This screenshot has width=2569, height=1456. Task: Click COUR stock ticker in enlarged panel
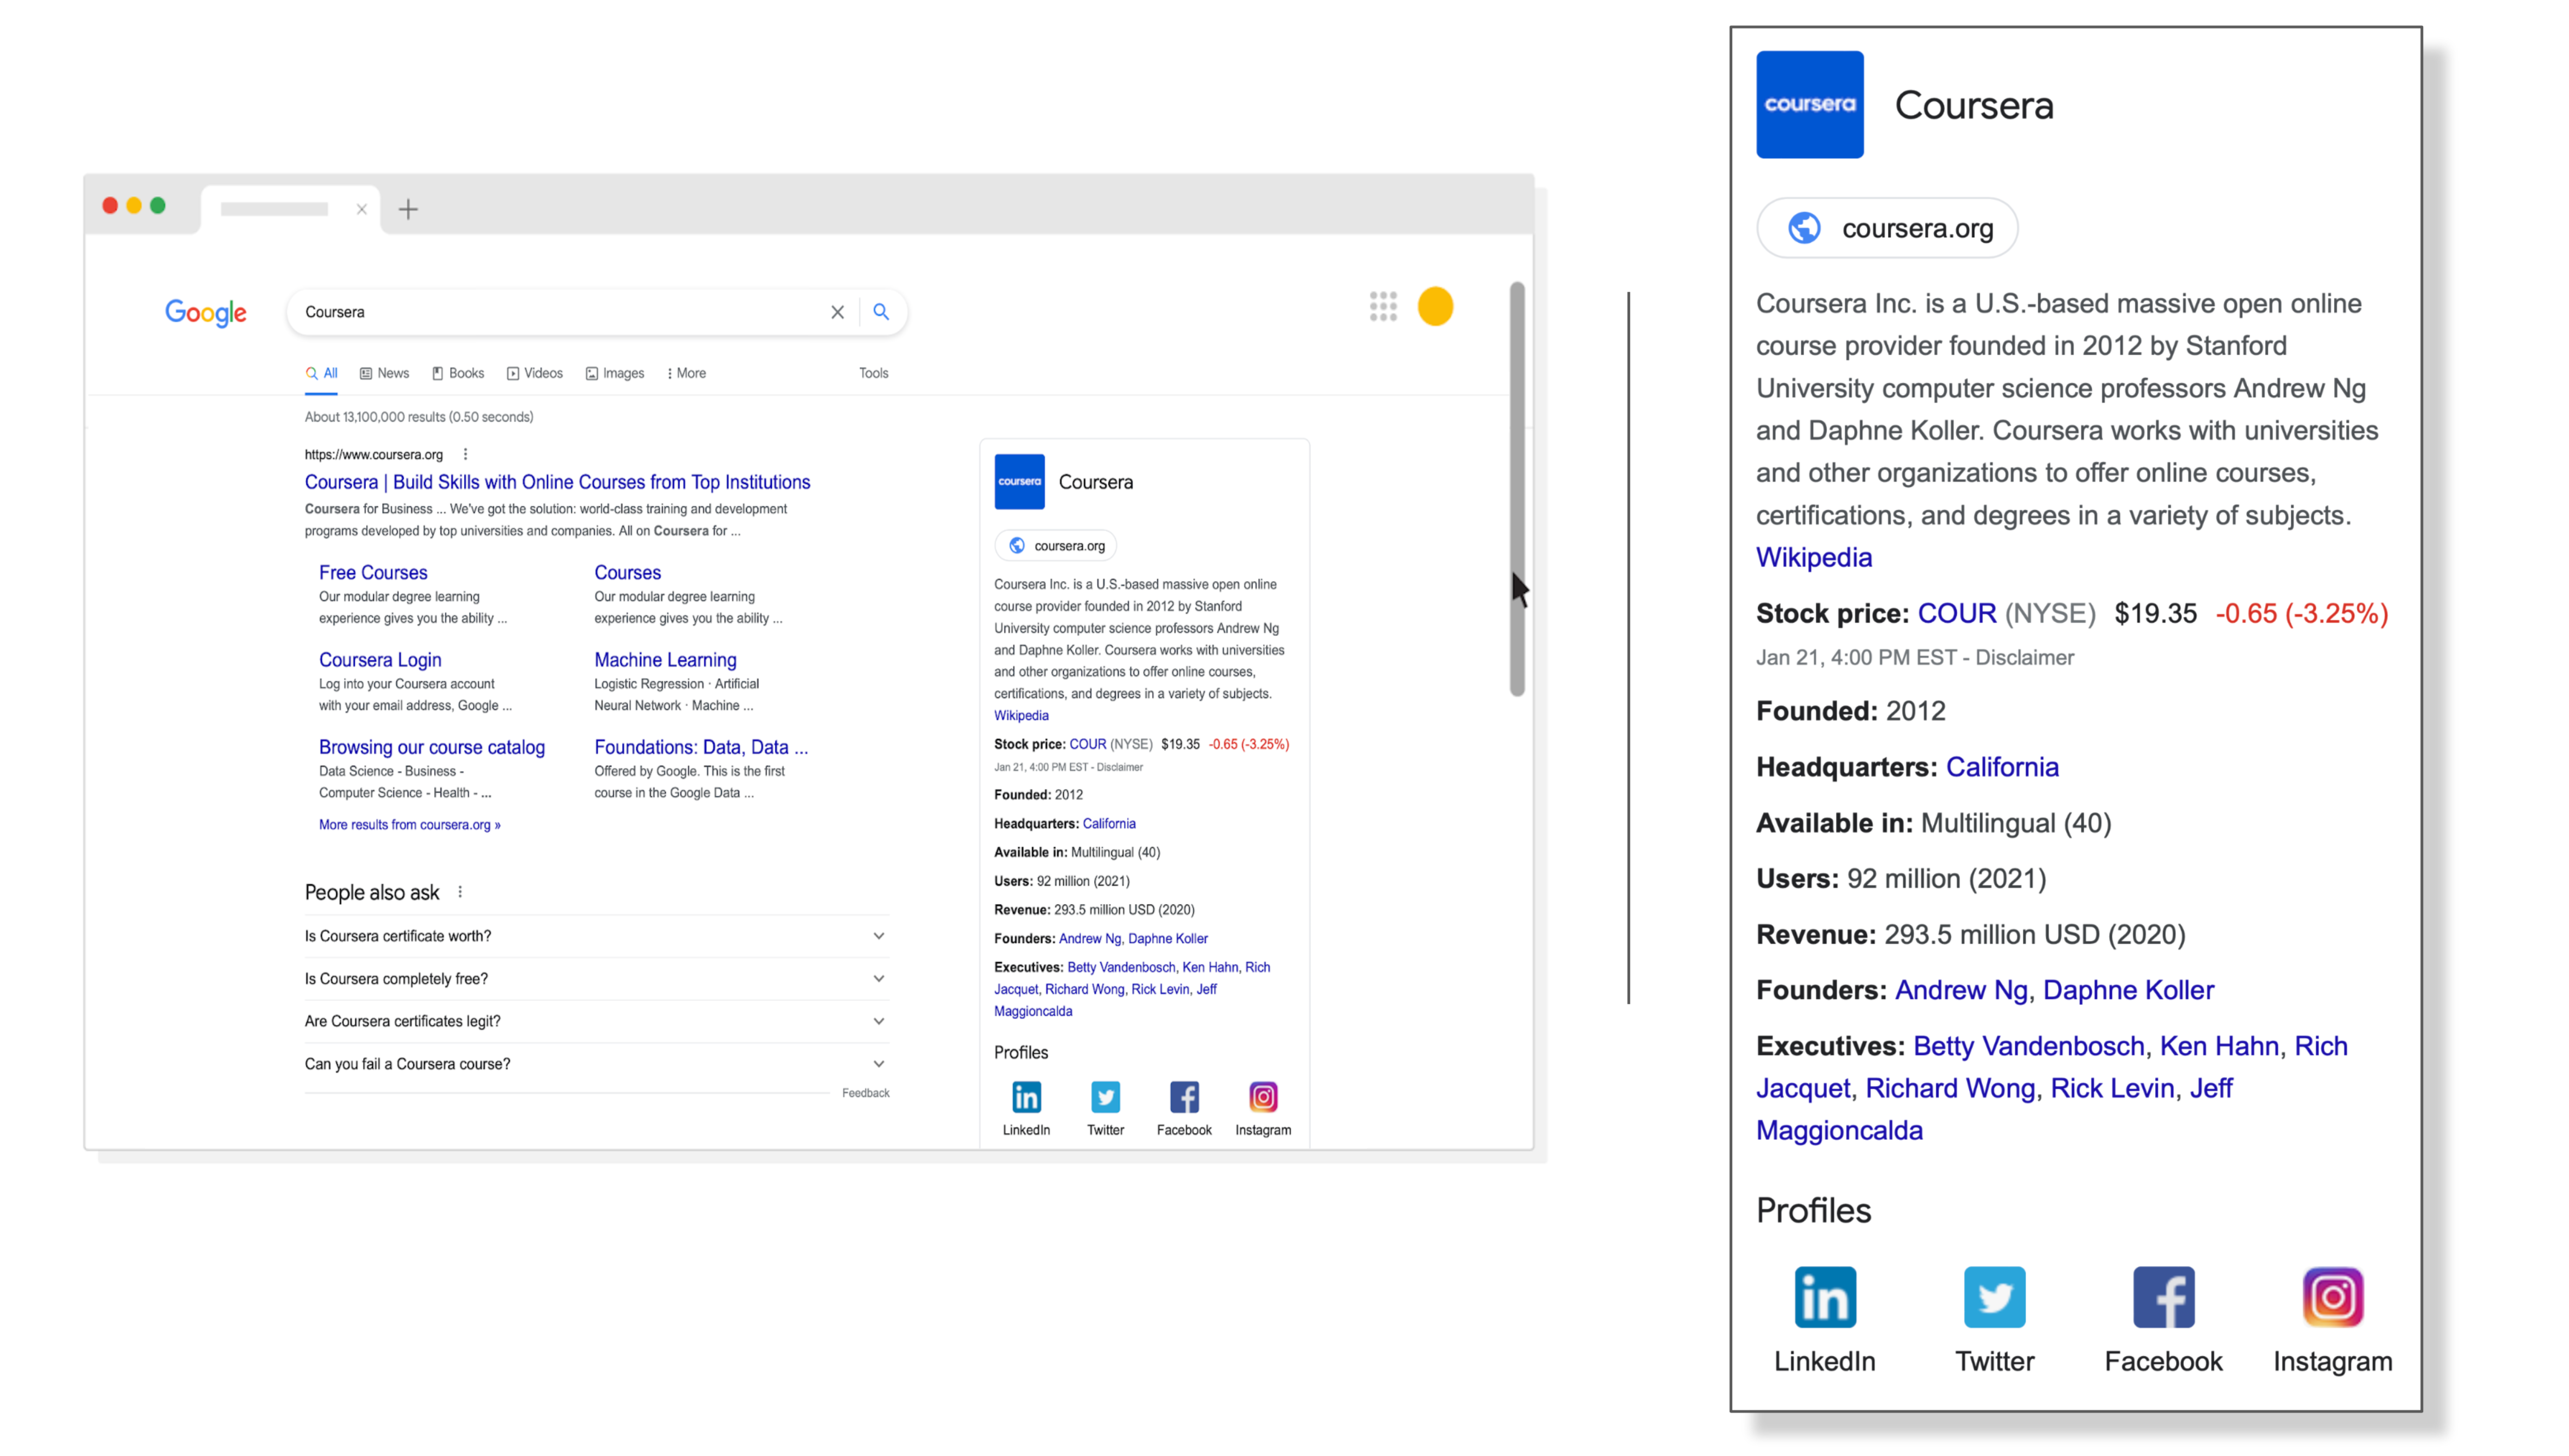click(x=1956, y=613)
